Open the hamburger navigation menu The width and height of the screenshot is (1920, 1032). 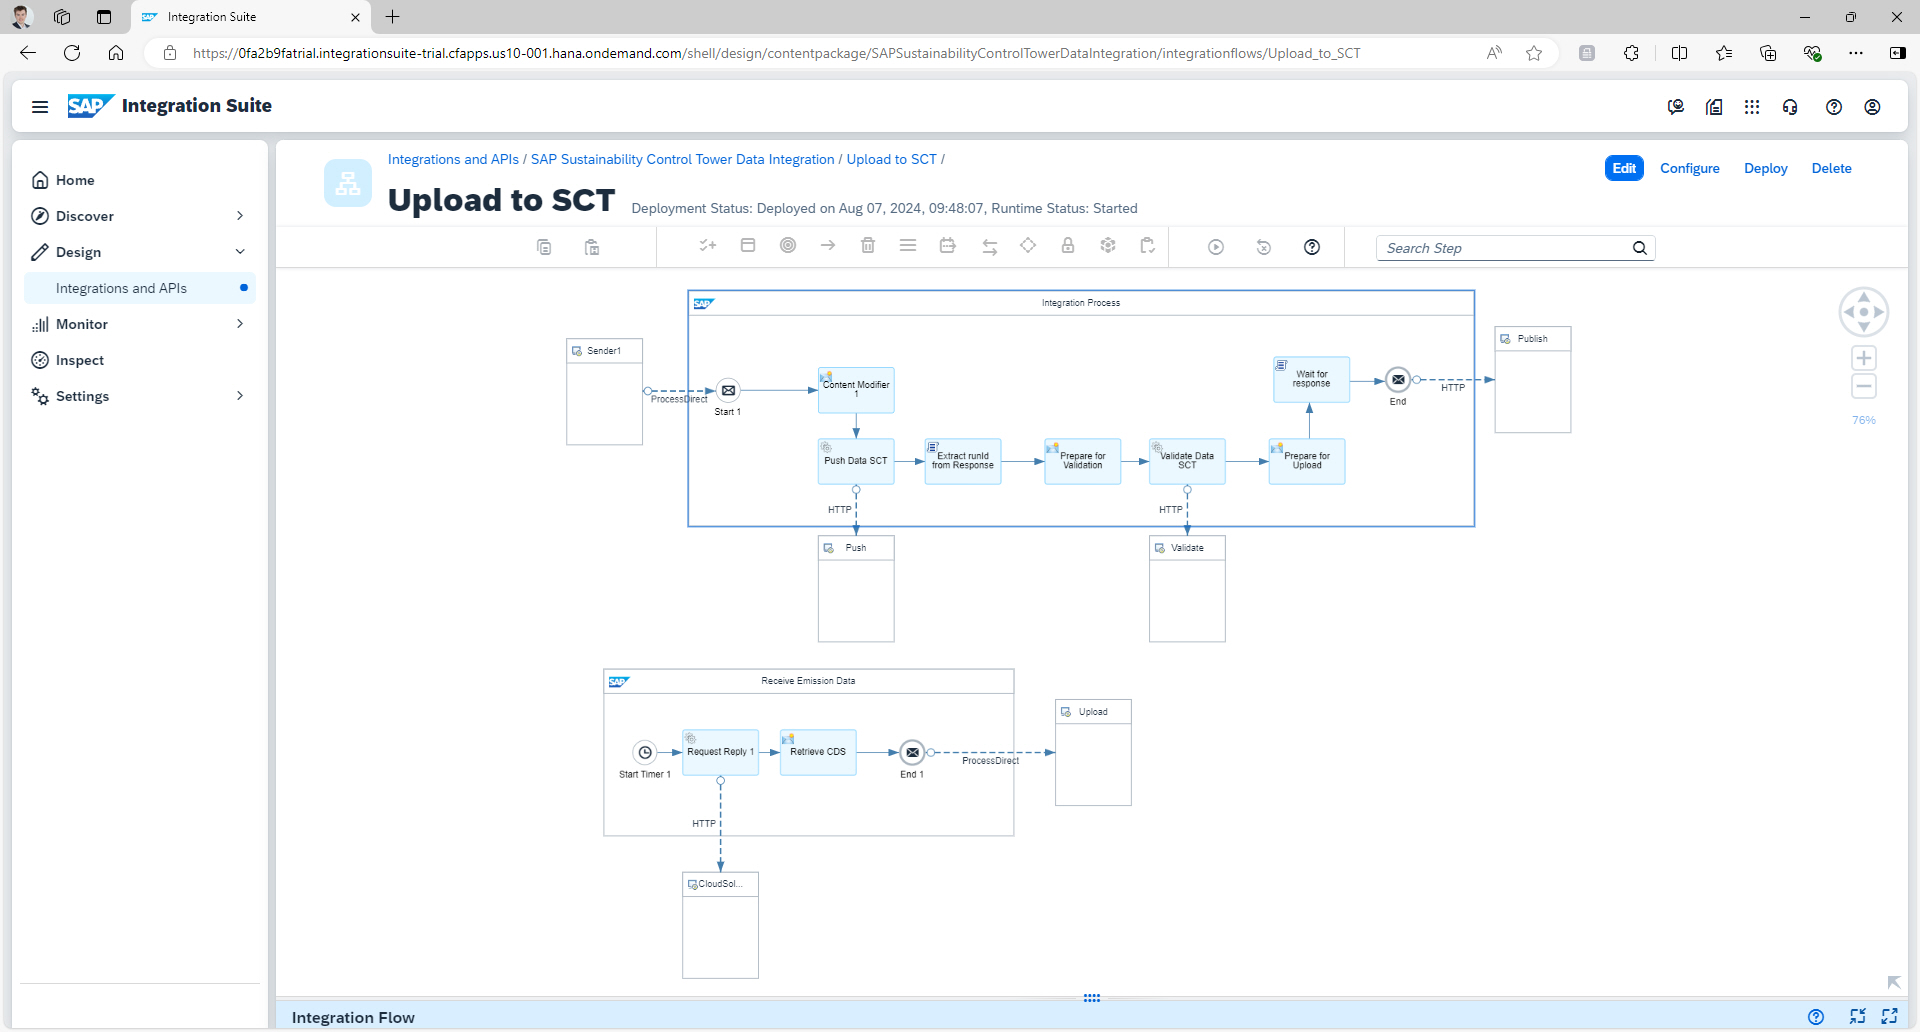(x=40, y=106)
